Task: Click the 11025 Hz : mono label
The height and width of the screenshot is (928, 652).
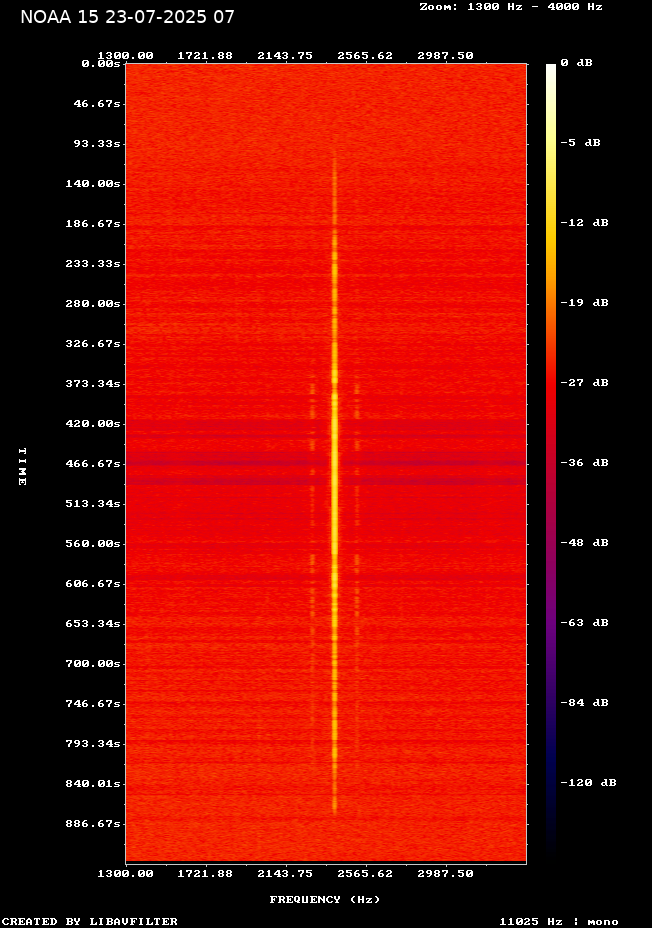Action: 558,921
